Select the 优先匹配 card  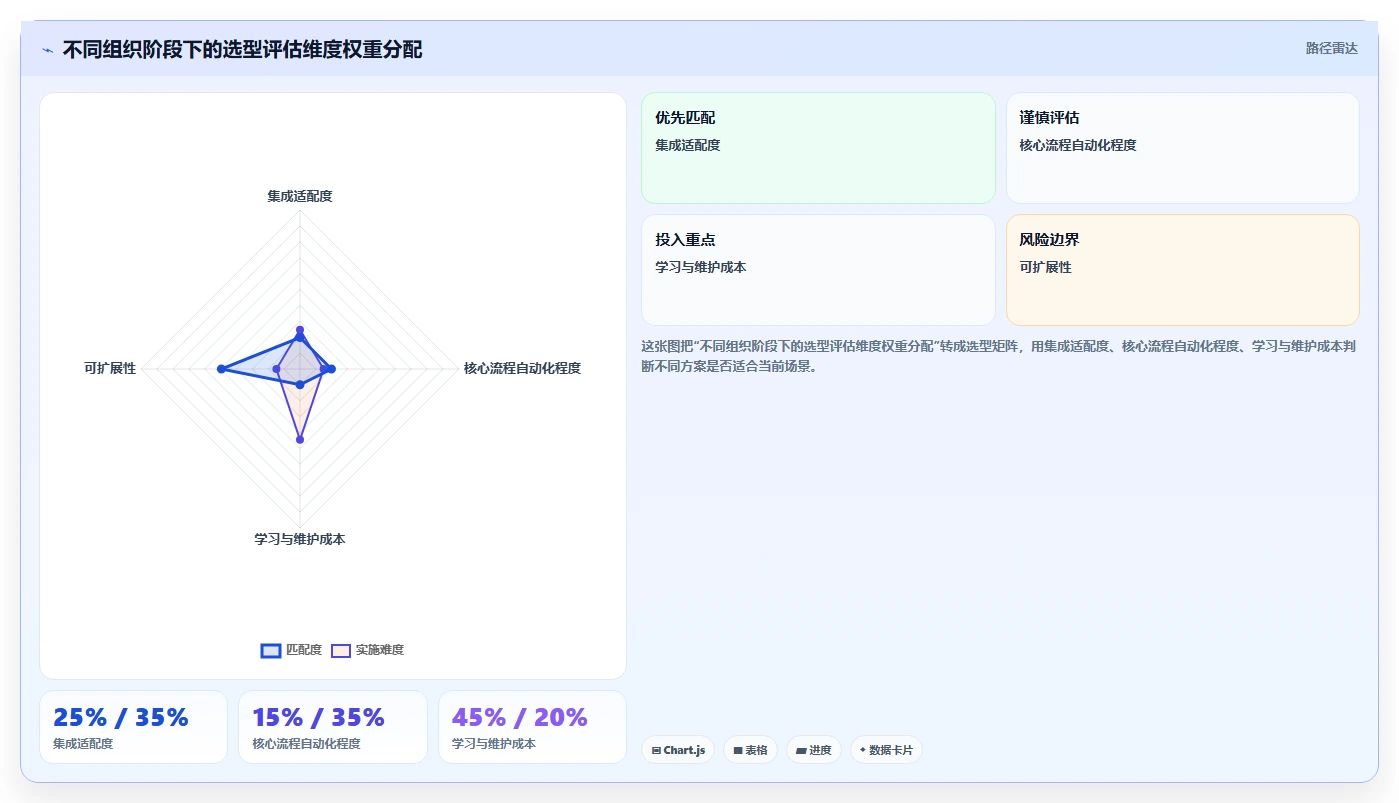(x=818, y=148)
